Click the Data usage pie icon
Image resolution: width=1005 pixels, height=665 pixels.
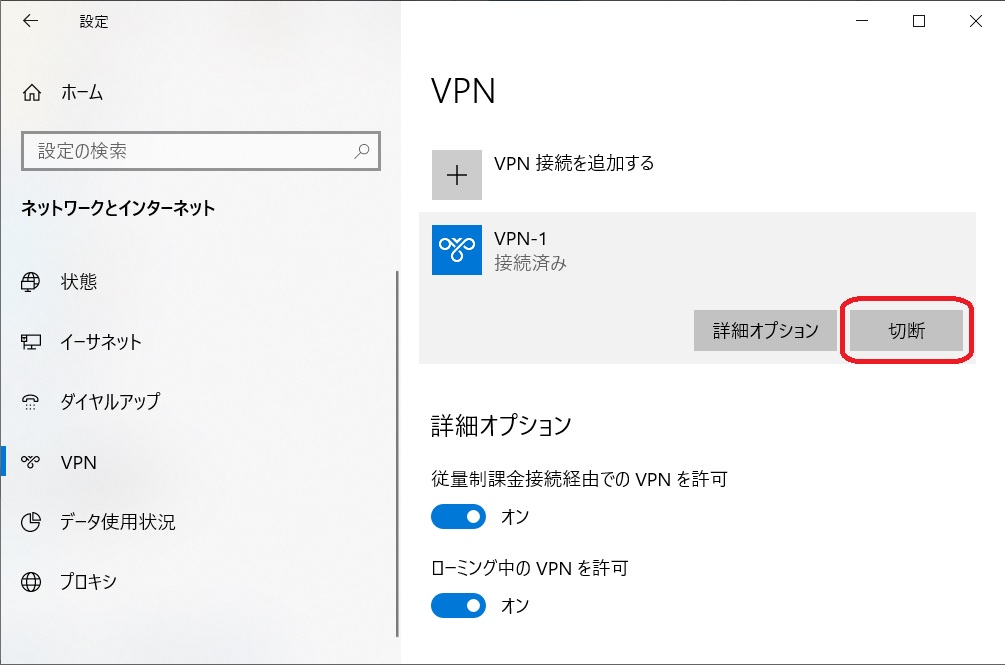click(x=31, y=522)
